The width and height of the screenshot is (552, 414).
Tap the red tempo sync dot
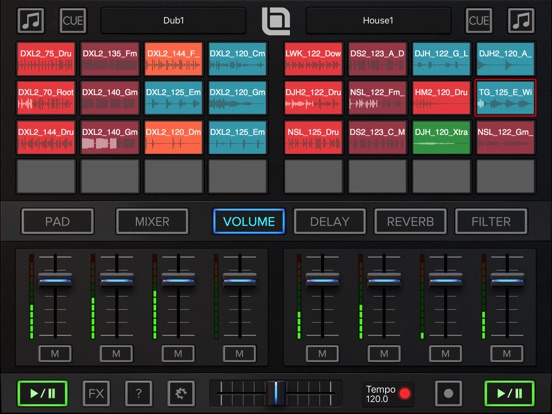[x=404, y=393]
